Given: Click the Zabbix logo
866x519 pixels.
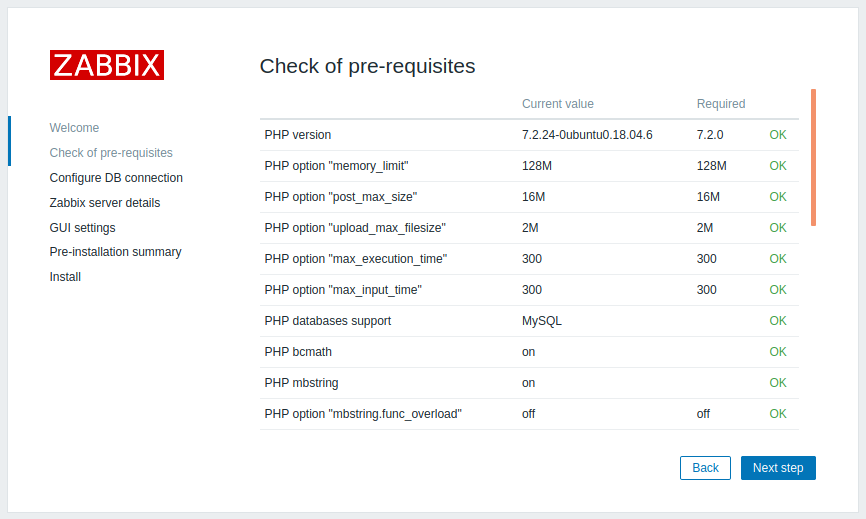Looking at the screenshot, I should [107, 65].
